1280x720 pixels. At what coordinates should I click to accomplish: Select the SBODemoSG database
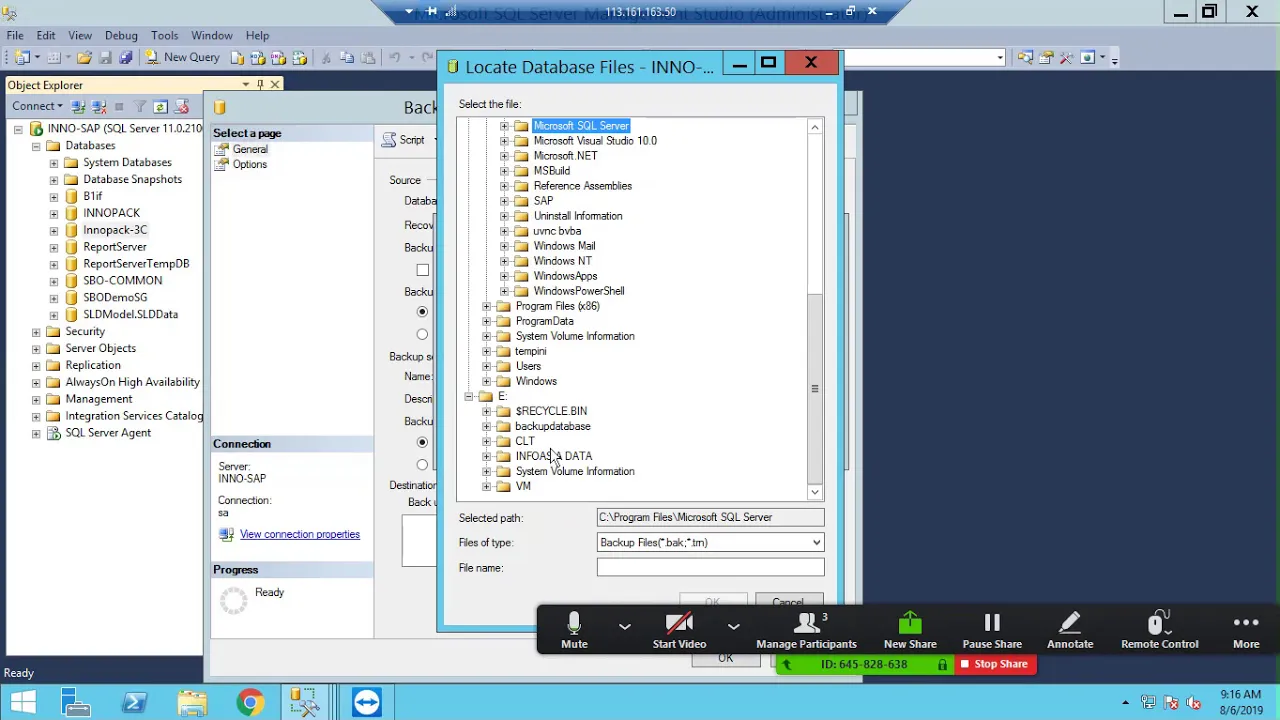(115, 298)
